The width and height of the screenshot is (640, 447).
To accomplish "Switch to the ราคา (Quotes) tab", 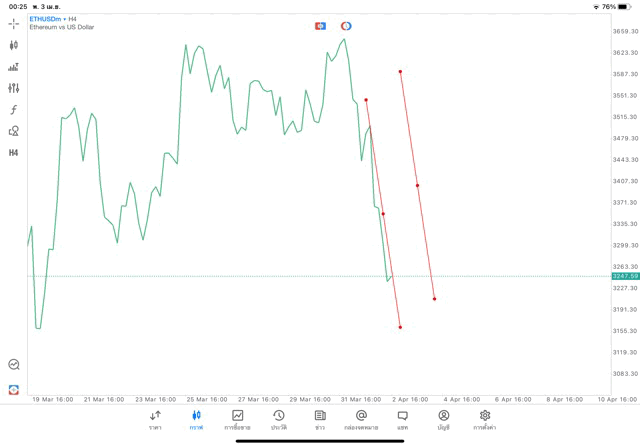I will pyautogui.click(x=155, y=420).
